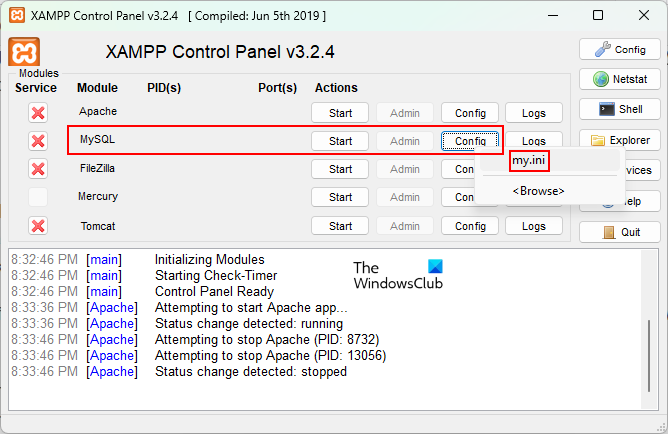Viewport: 668px width, 434px height.
Task: Open the Apache Config dropdown
Action: click(x=470, y=113)
